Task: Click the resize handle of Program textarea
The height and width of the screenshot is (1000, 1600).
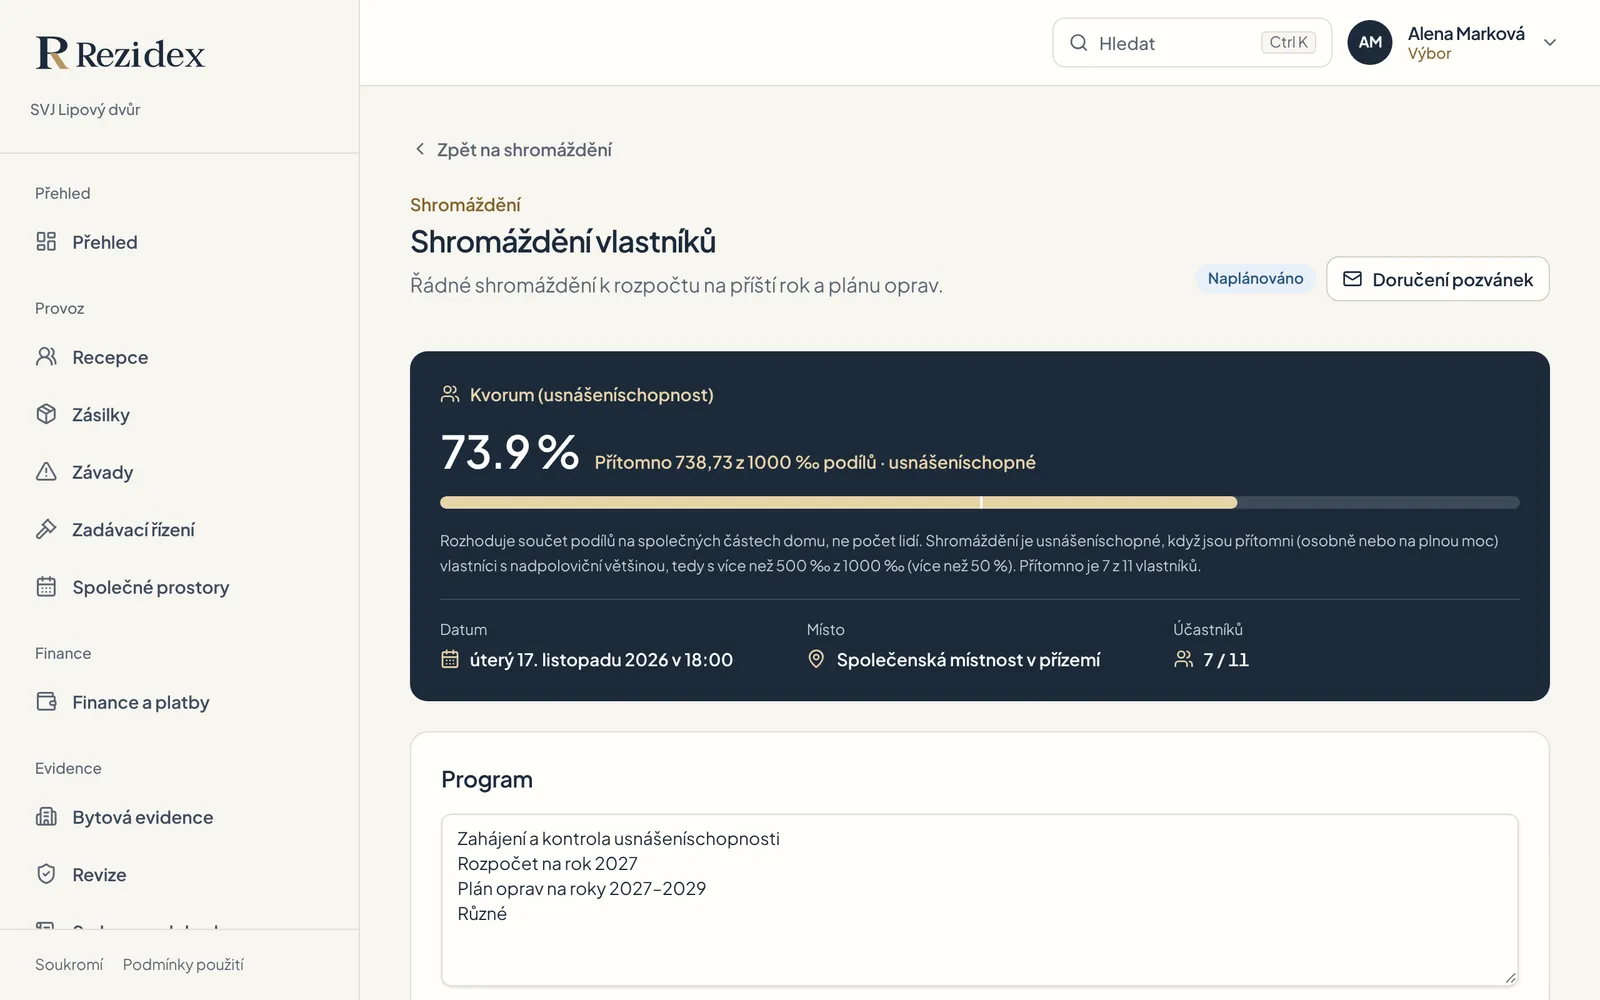Action: 1510,977
